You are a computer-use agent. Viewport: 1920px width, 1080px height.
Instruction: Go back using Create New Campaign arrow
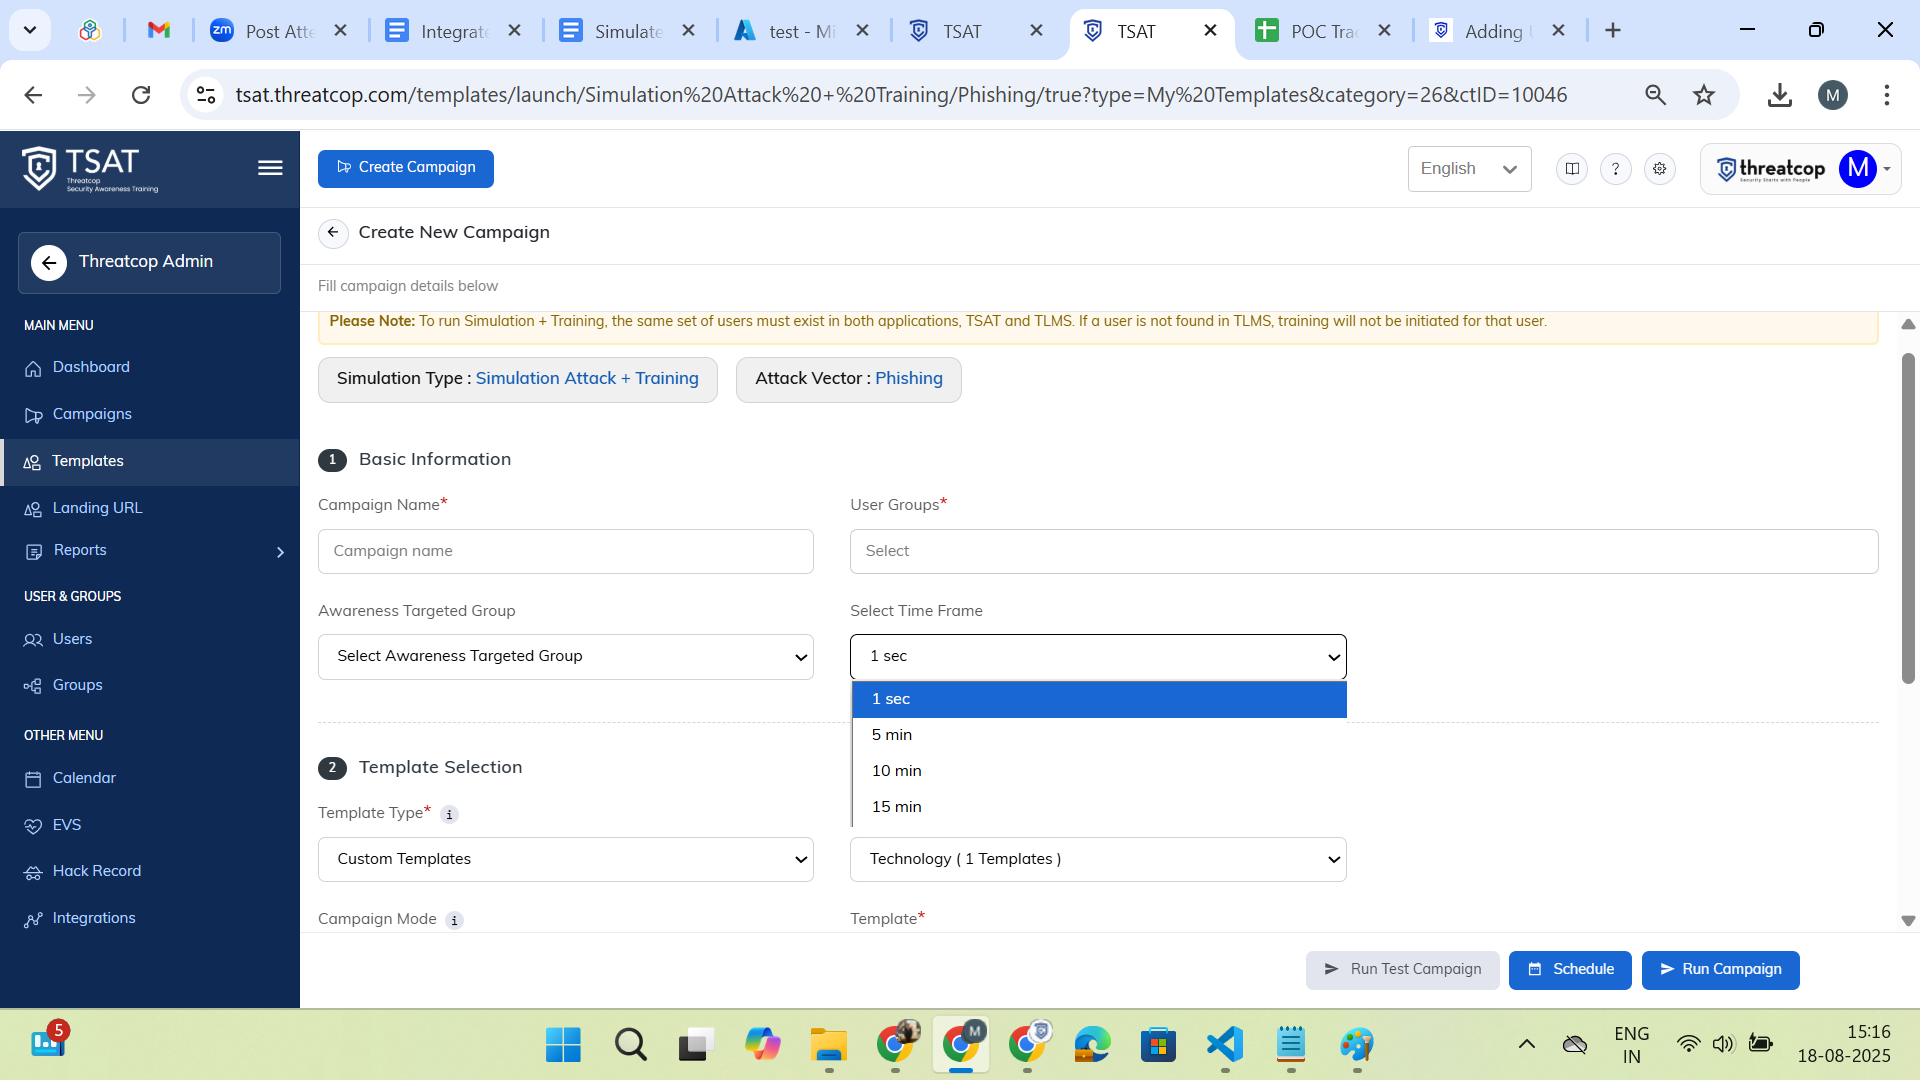tap(333, 232)
